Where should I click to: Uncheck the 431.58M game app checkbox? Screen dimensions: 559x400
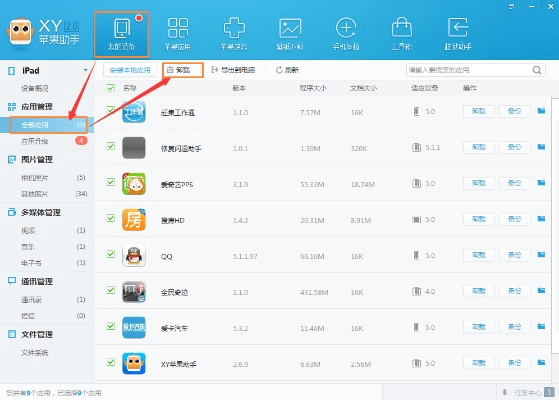coord(111,290)
